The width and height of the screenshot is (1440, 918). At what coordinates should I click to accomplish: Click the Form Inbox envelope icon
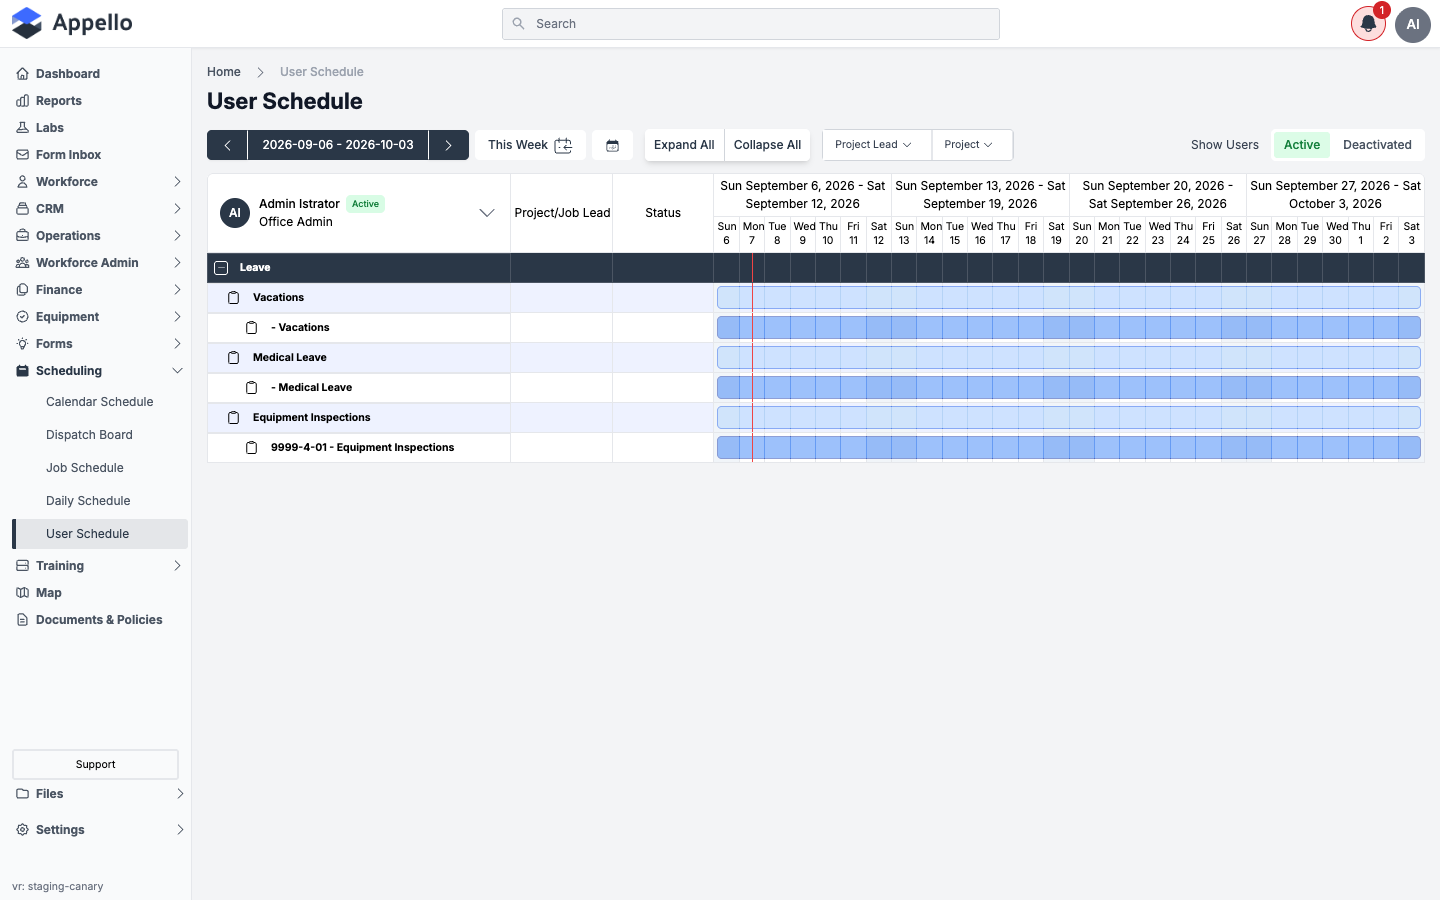[22, 155]
